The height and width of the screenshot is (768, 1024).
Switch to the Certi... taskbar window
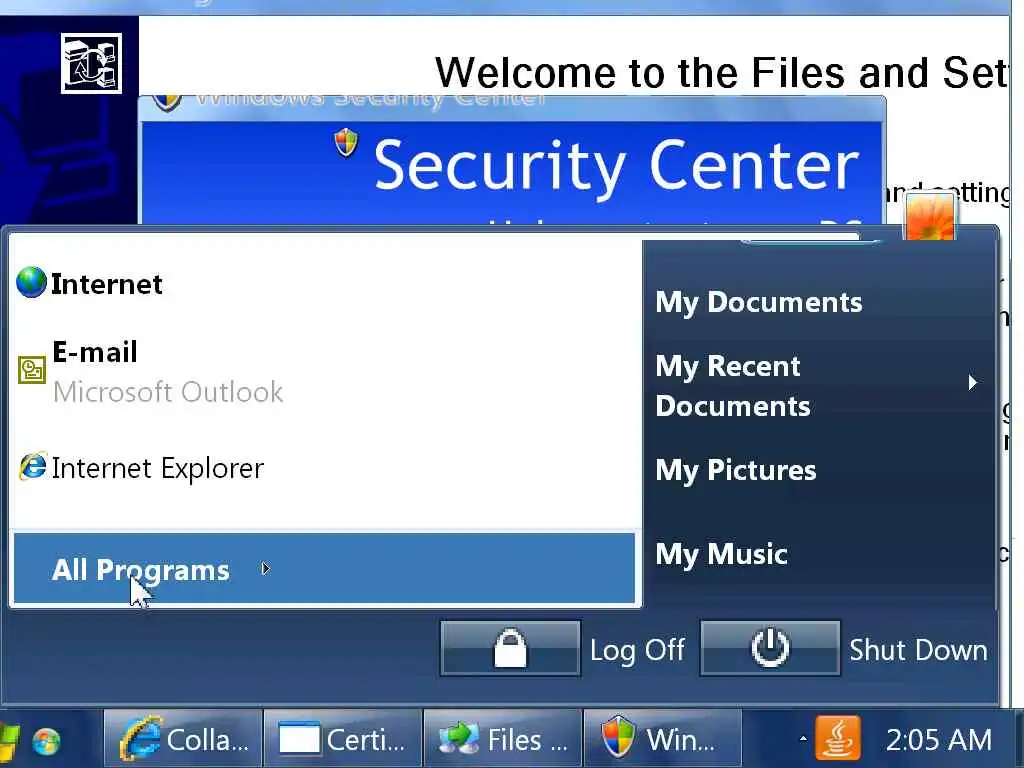[x=343, y=740]
